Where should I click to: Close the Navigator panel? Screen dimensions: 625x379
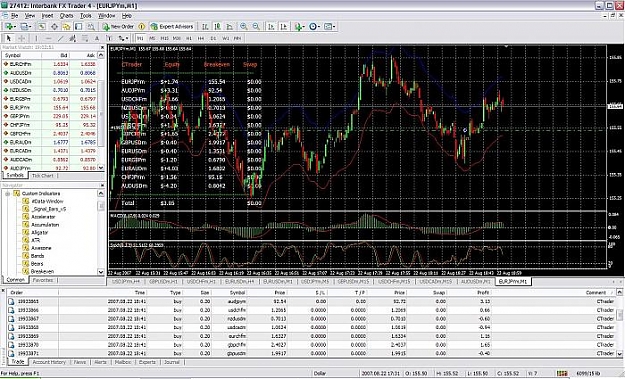coord(102,186)
